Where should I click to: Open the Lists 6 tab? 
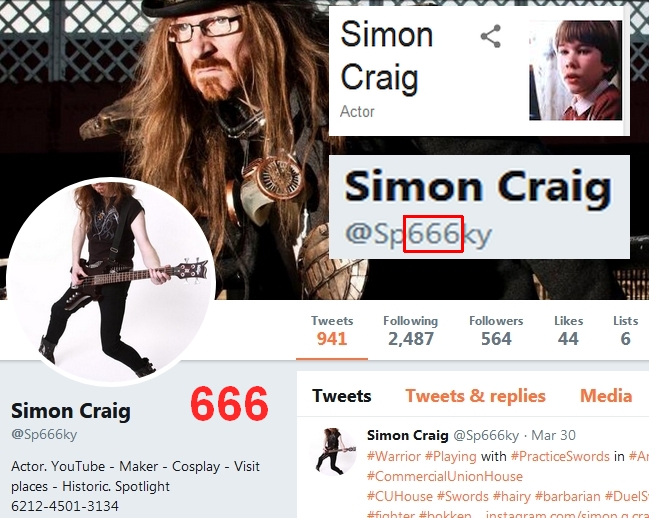625,331
